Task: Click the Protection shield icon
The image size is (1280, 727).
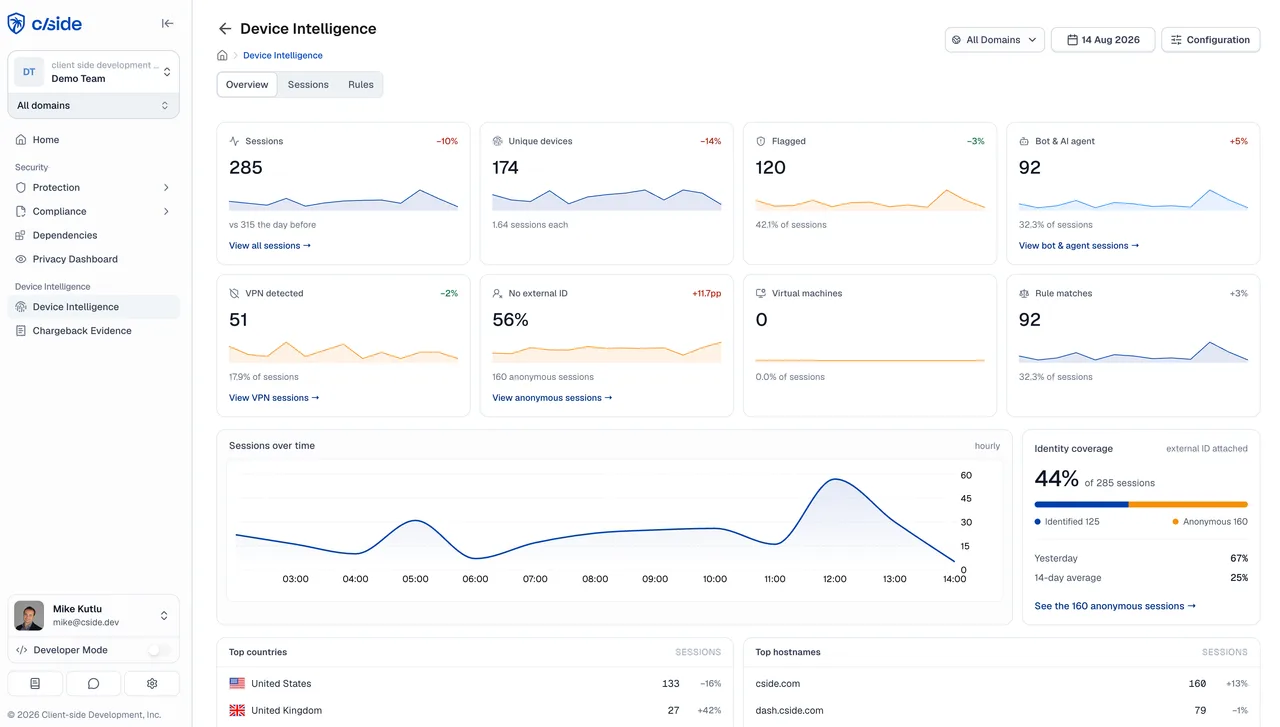Action: click(21, 188)
